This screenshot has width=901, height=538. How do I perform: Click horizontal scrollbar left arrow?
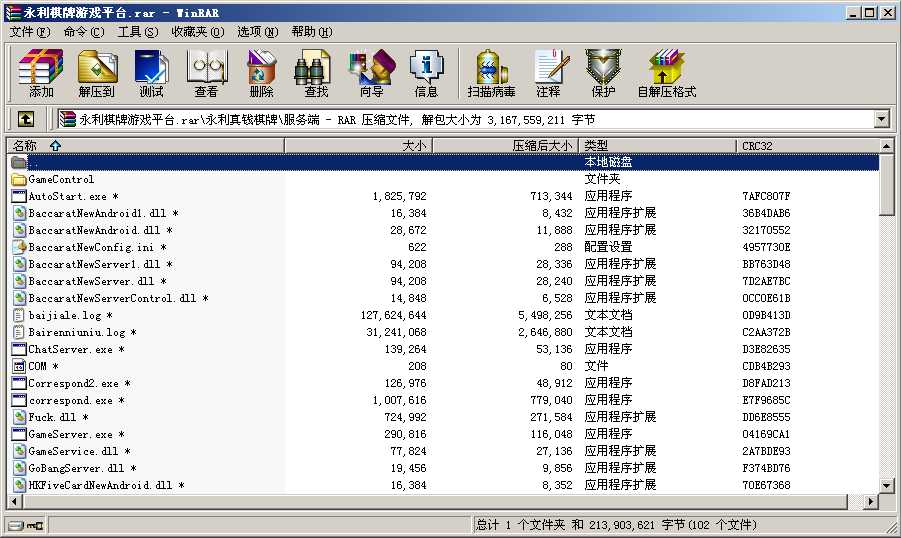click(x=14, y=502)
